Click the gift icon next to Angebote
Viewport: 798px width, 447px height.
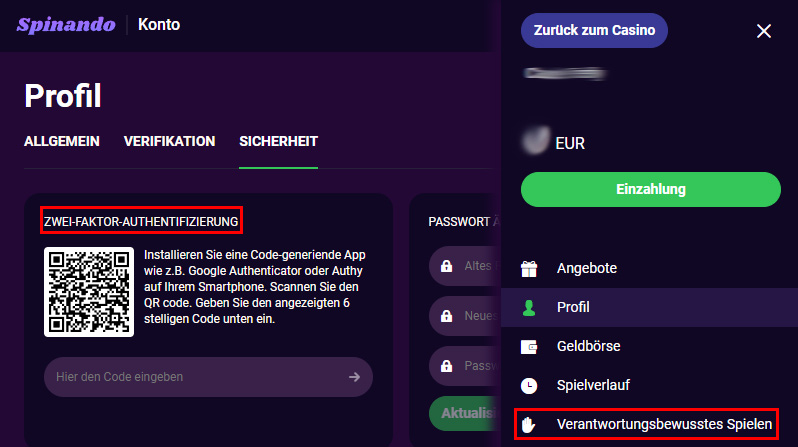[x=530, y=268]
